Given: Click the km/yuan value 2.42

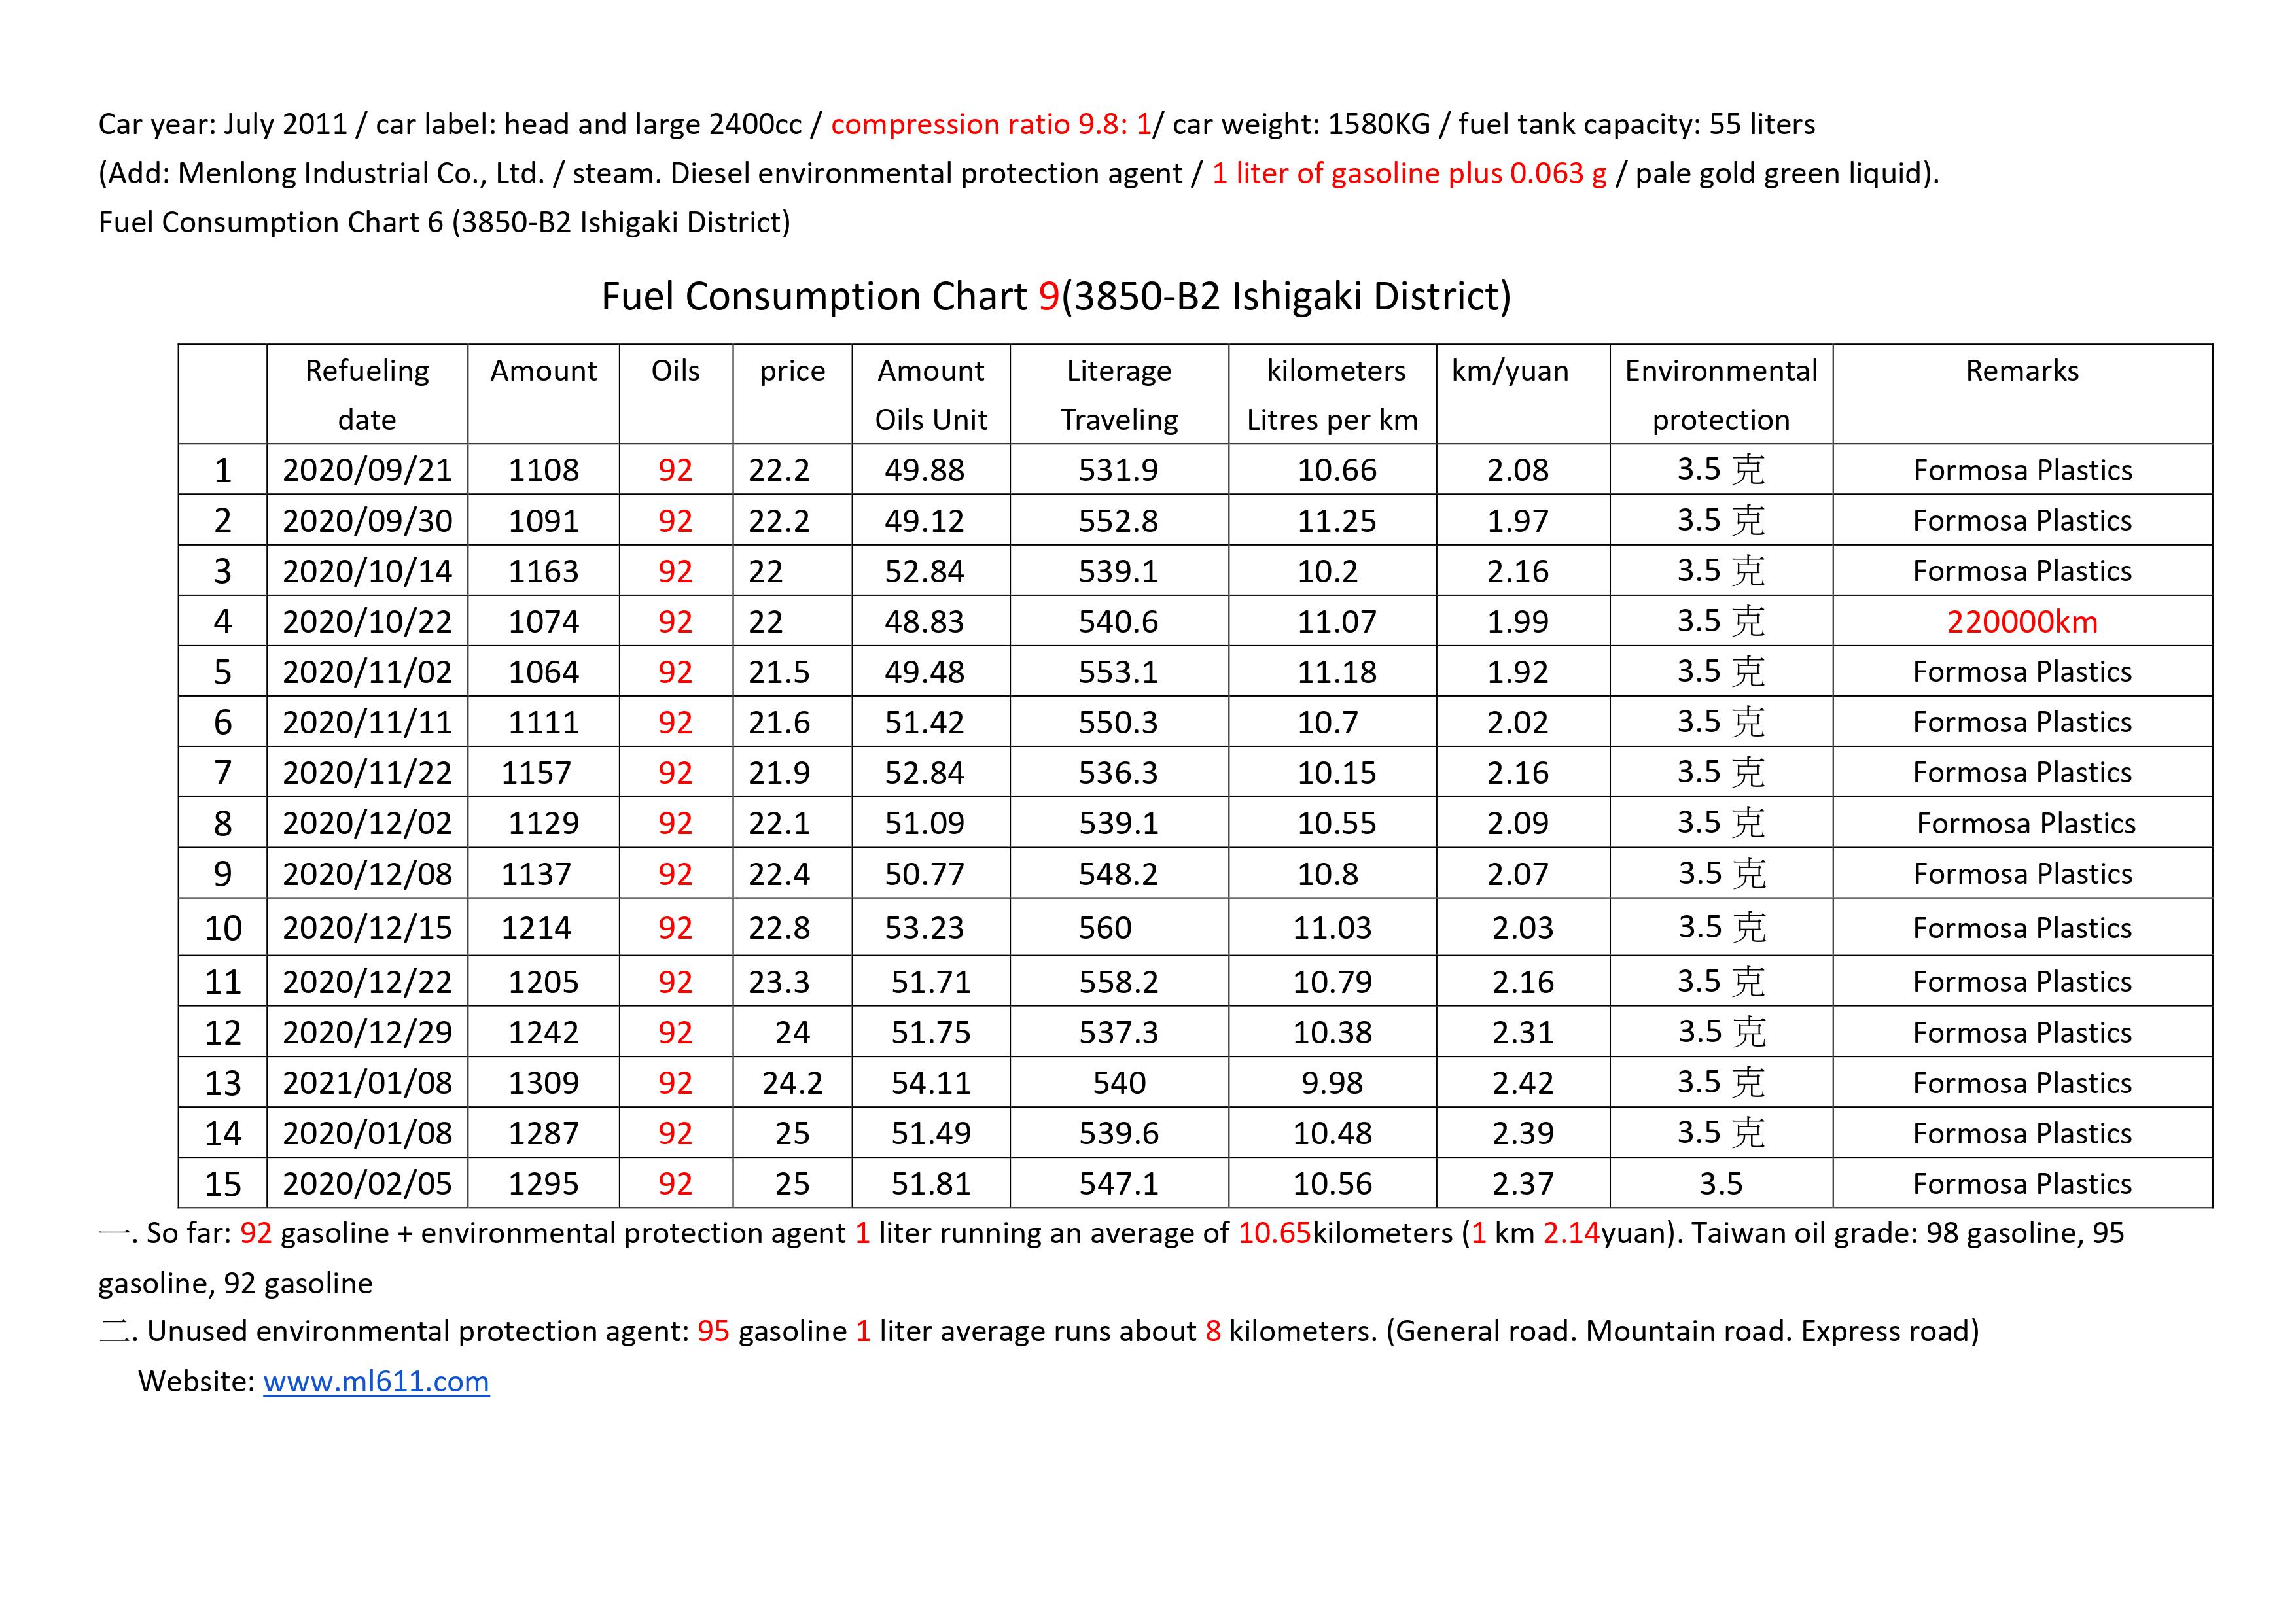Looking at the screenshot, I should point(1523,1083).
